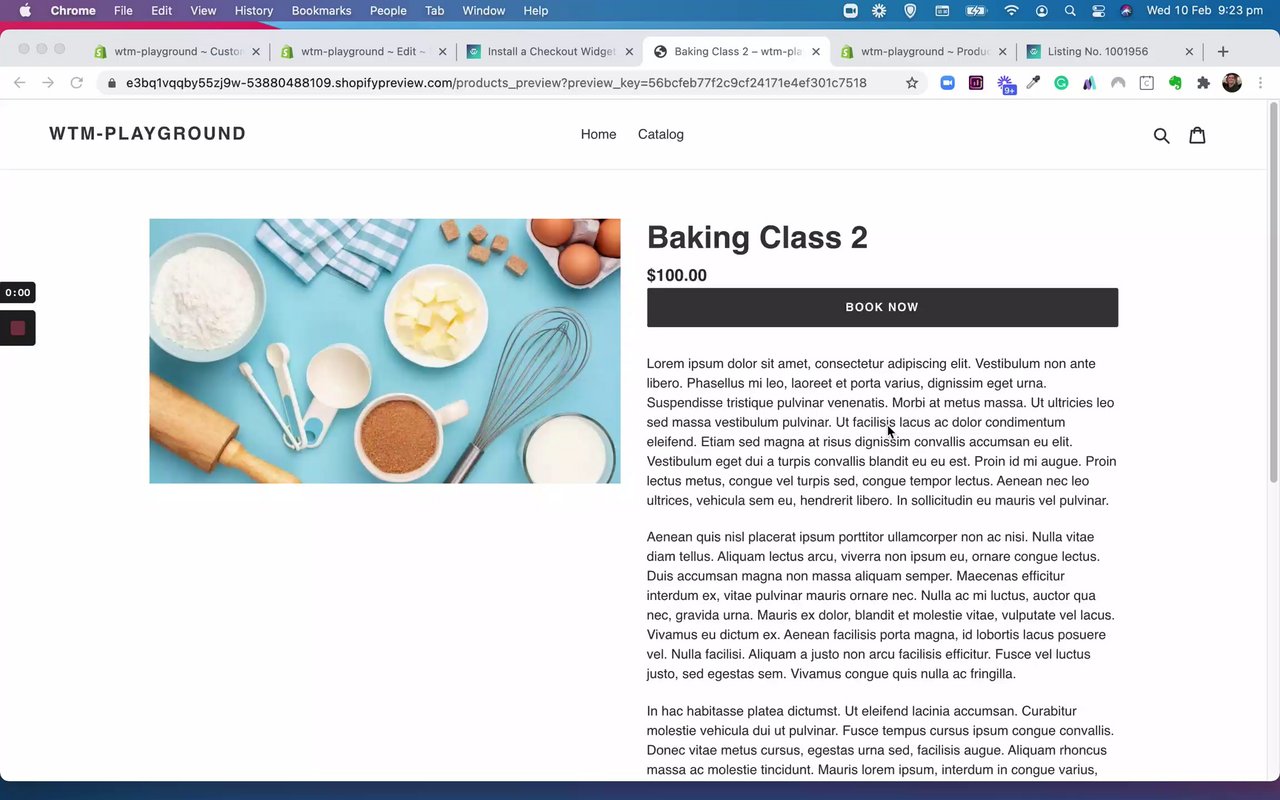Click the boxed C extension icon
The width and height of the screenshot is (1280, 800).
point(1147,83)
